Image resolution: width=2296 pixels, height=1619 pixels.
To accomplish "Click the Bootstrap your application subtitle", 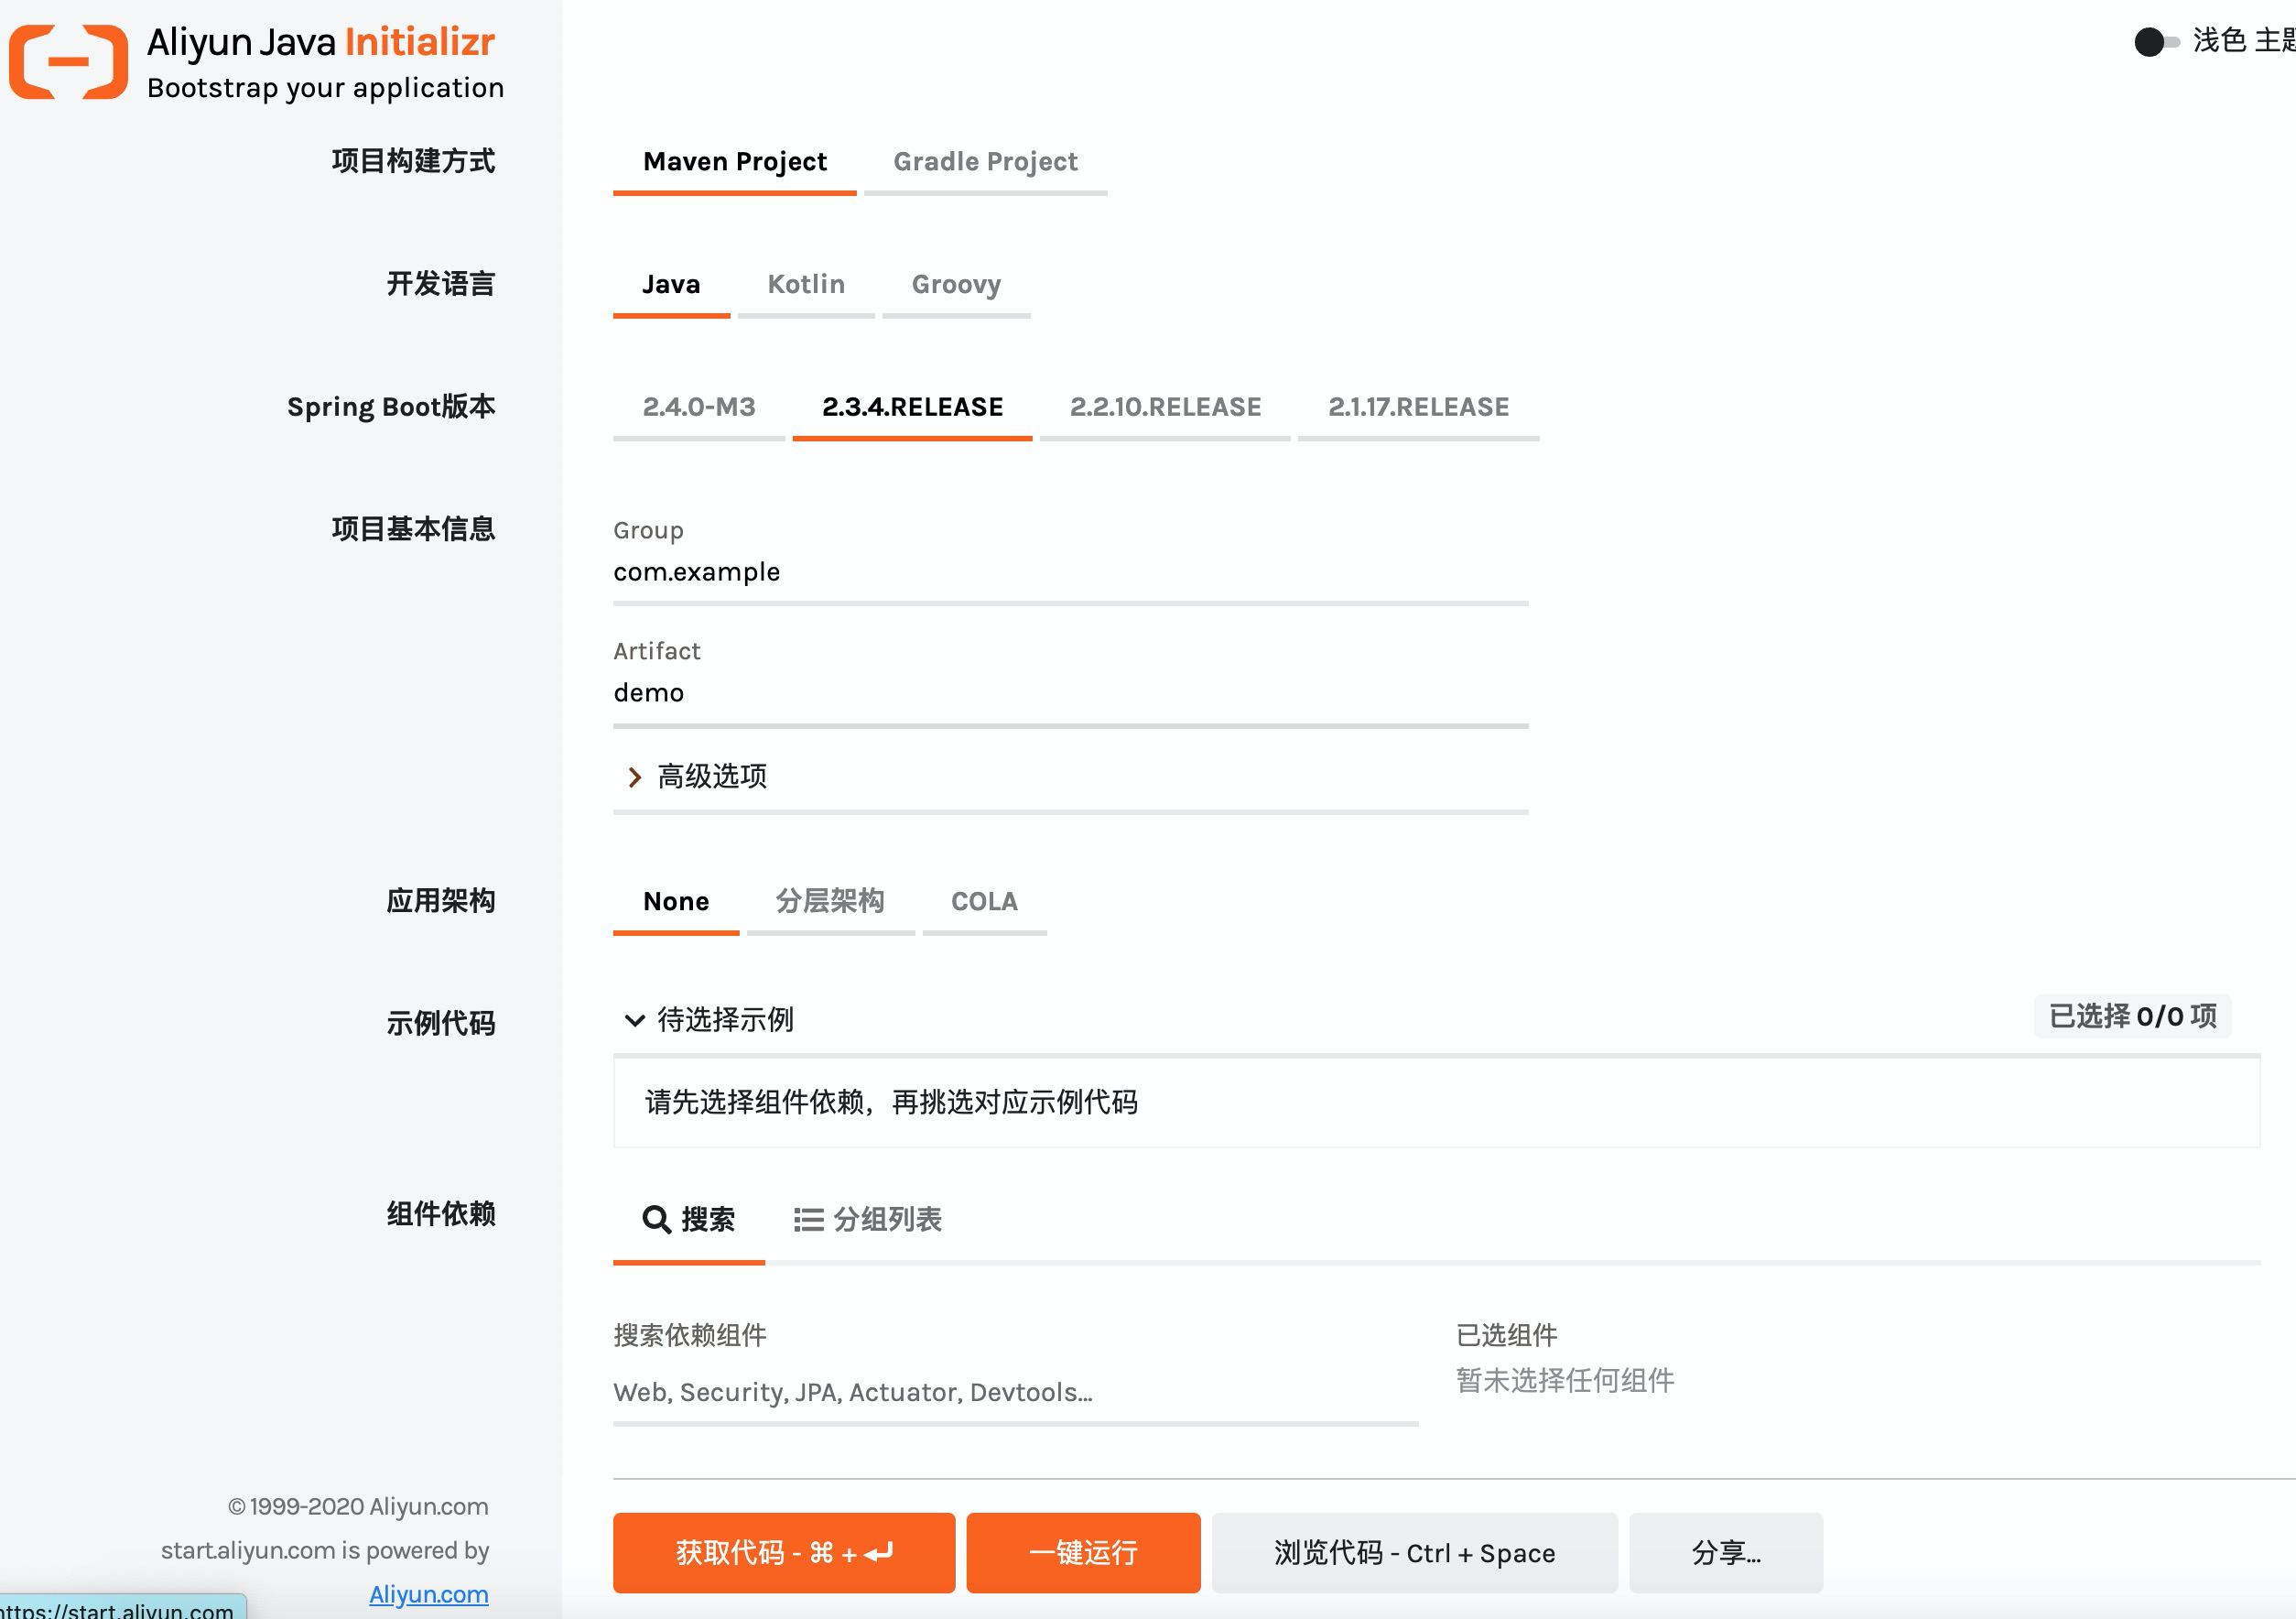I will pos(325,88).
